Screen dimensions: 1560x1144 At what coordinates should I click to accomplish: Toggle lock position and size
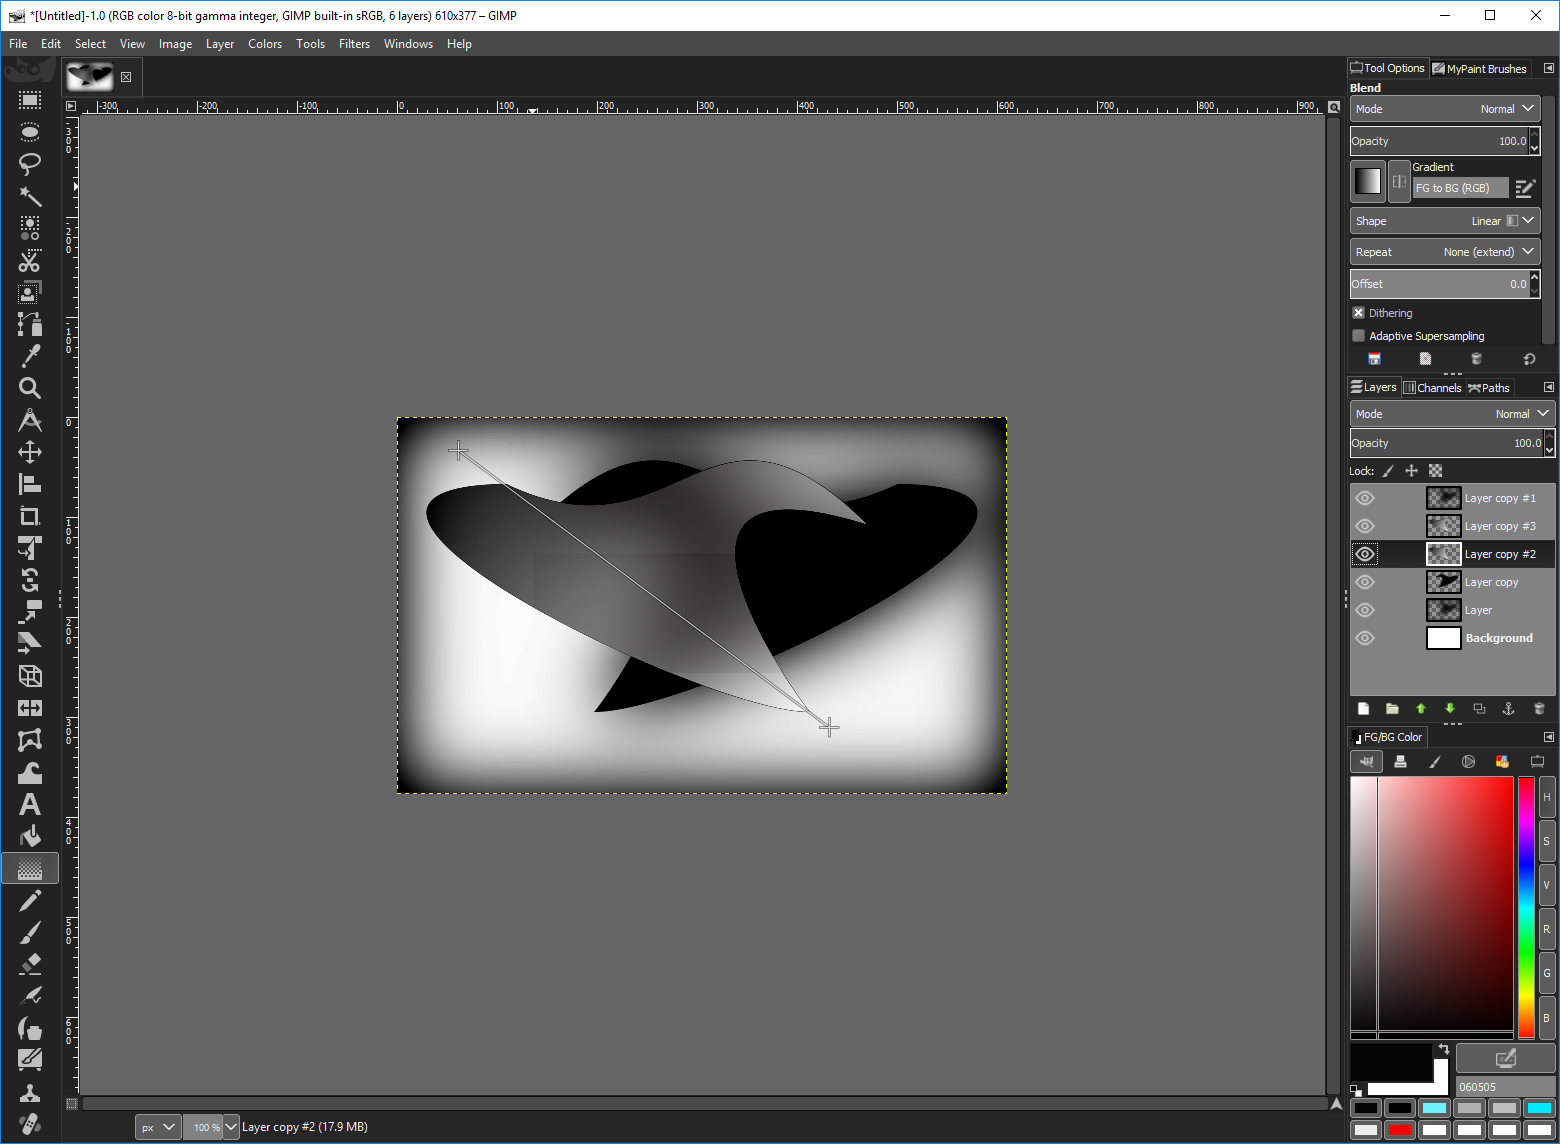coord(1412,471)
